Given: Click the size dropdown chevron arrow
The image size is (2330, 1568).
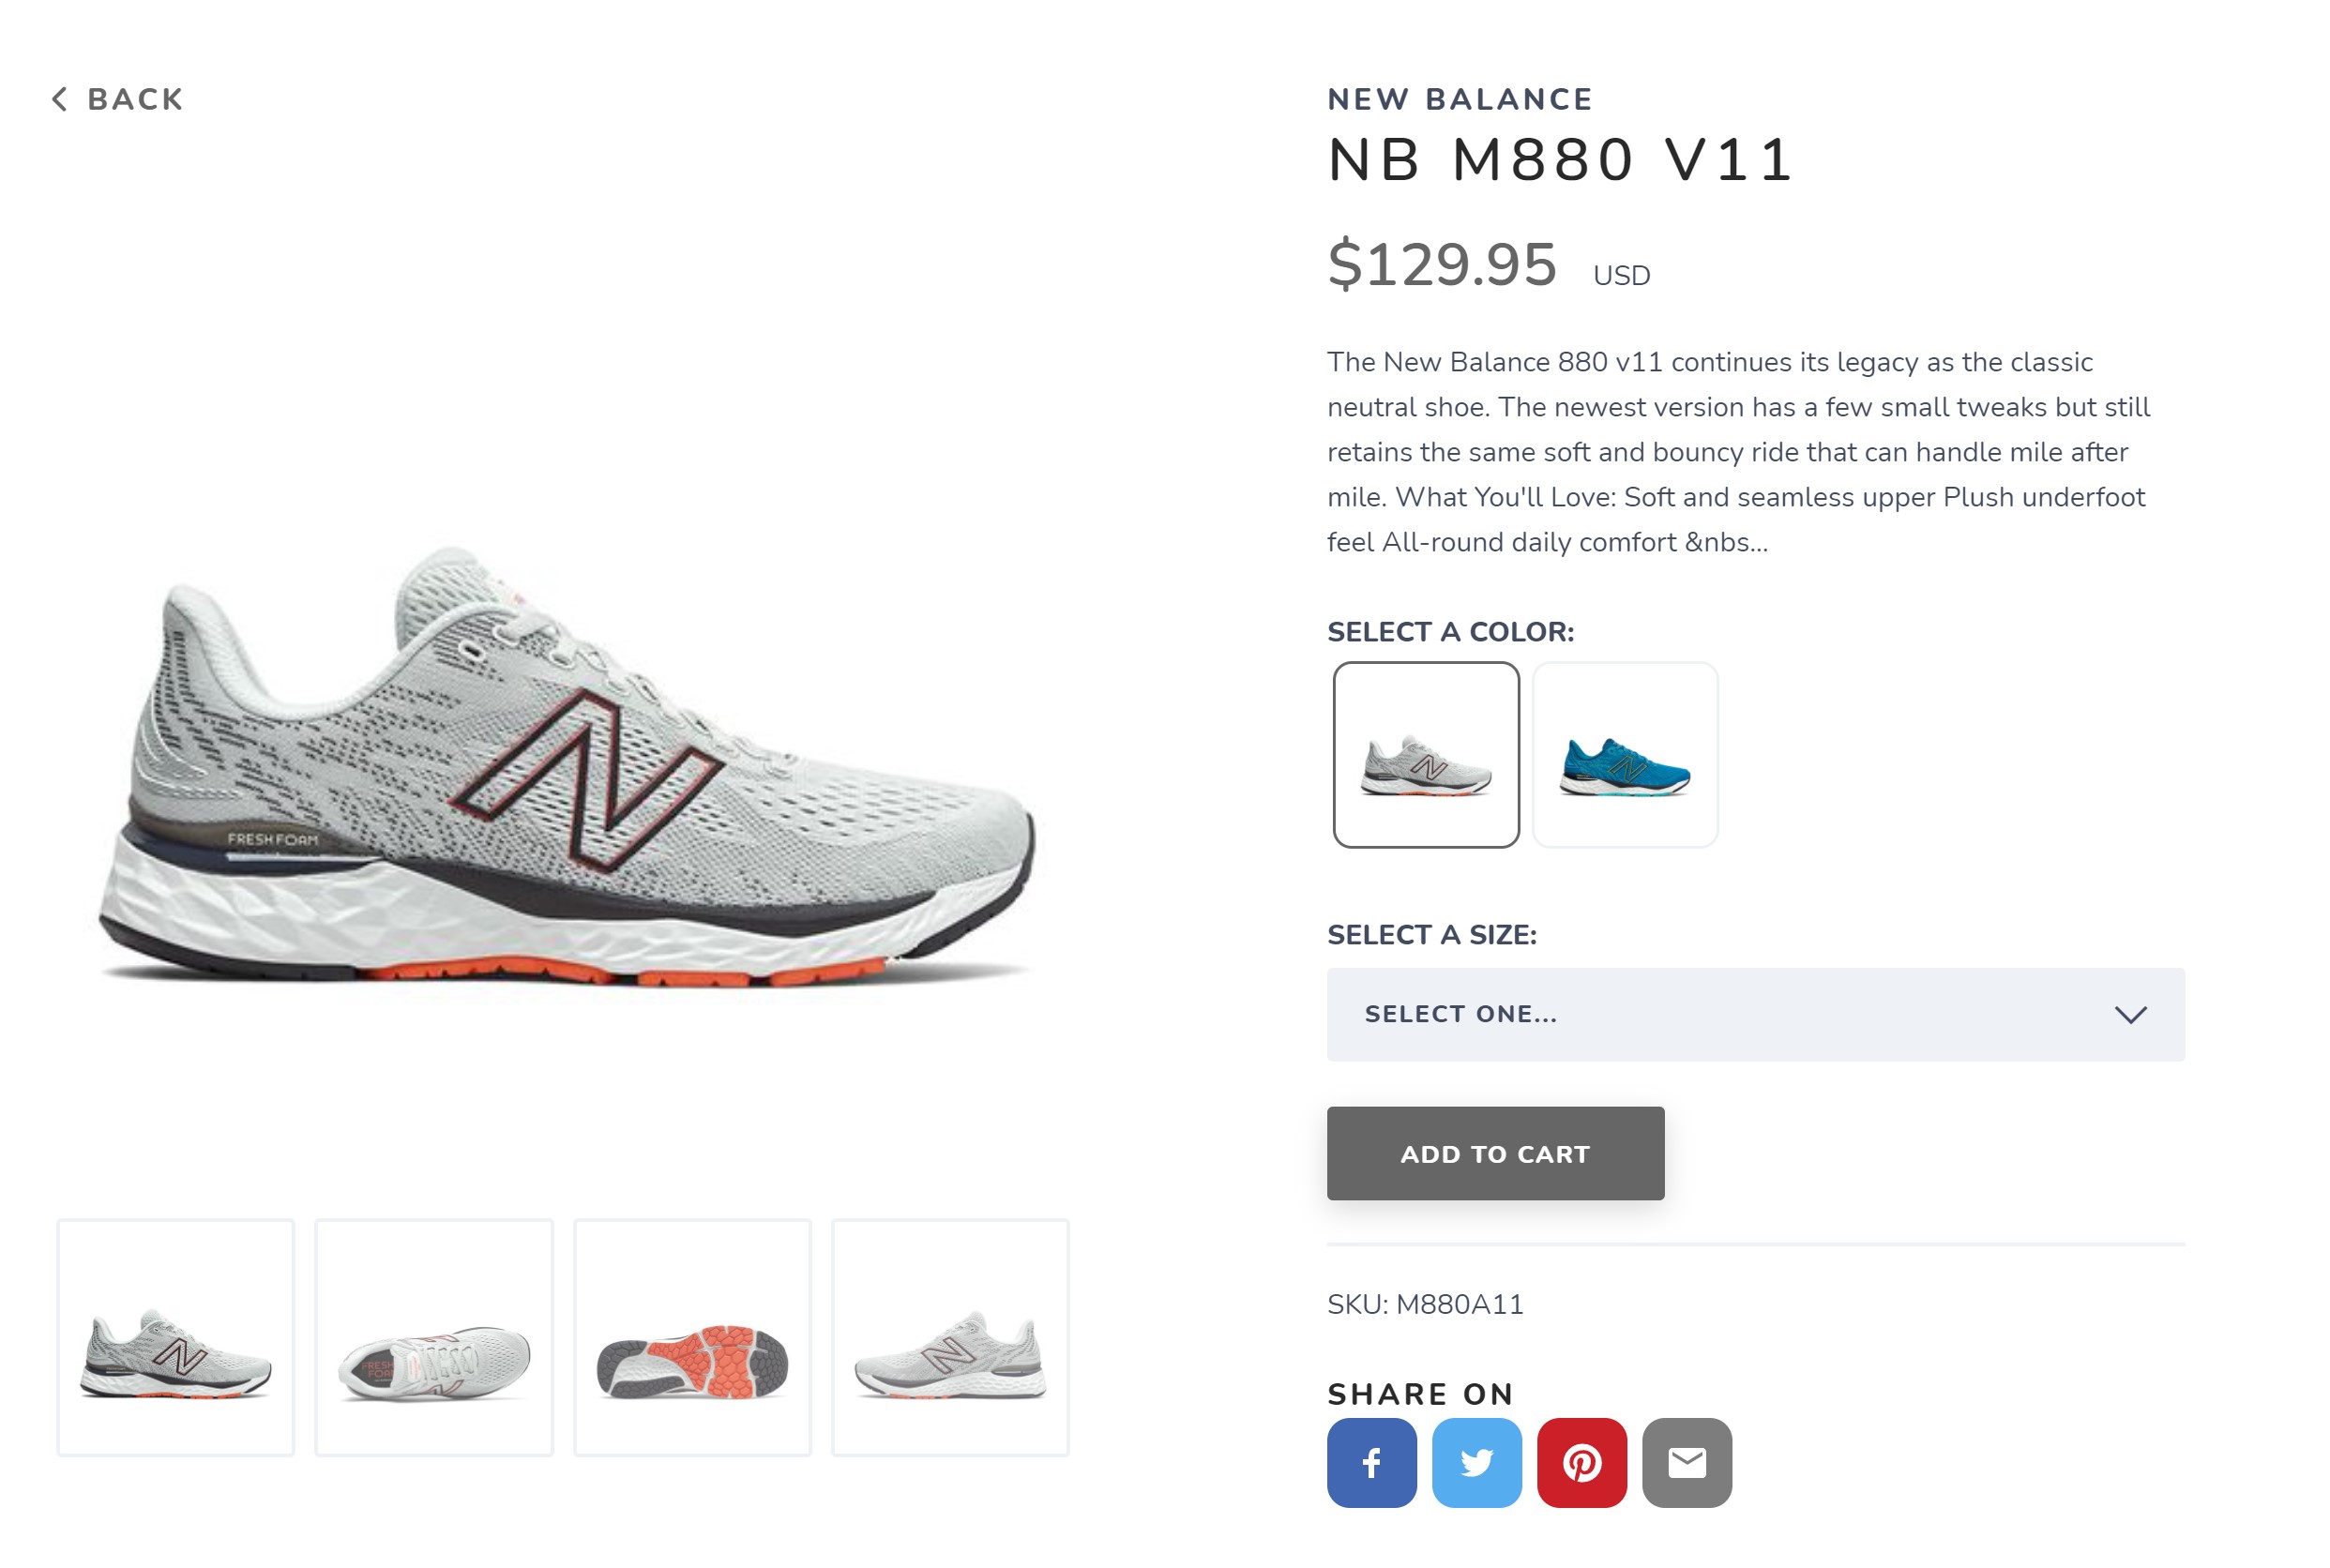Looking at the screenshot, I should (x=2130, y=1014).
